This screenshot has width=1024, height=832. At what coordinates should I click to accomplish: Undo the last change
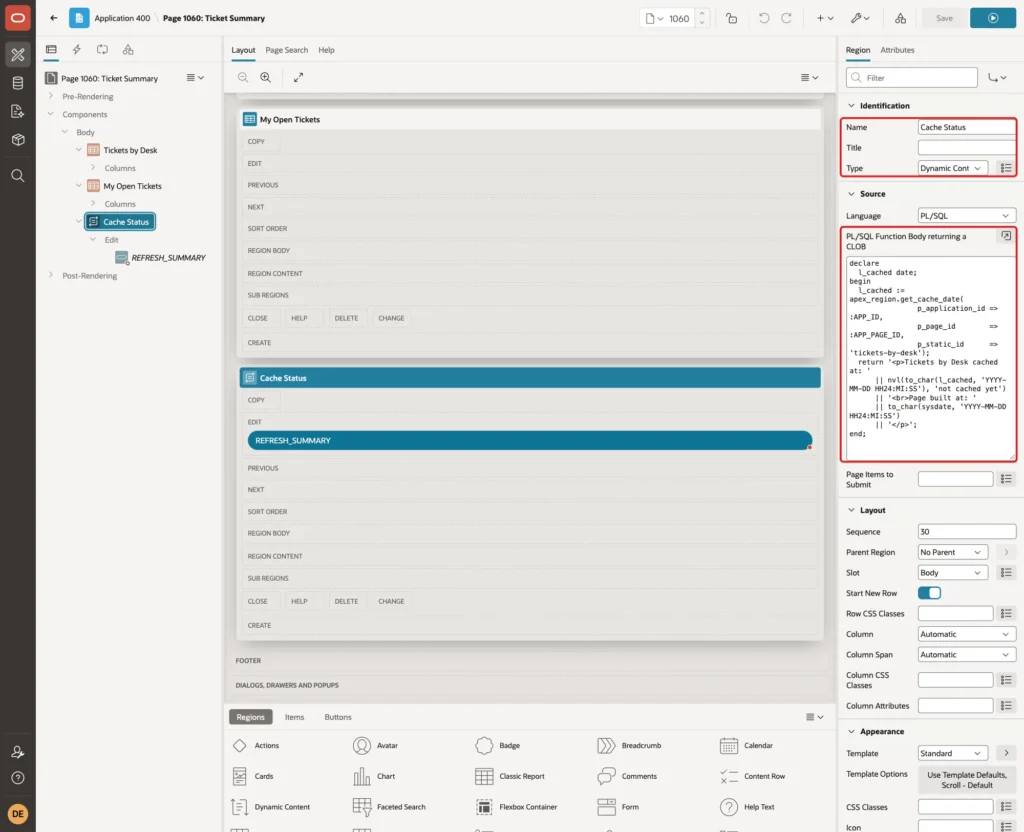tap(763, 18)
